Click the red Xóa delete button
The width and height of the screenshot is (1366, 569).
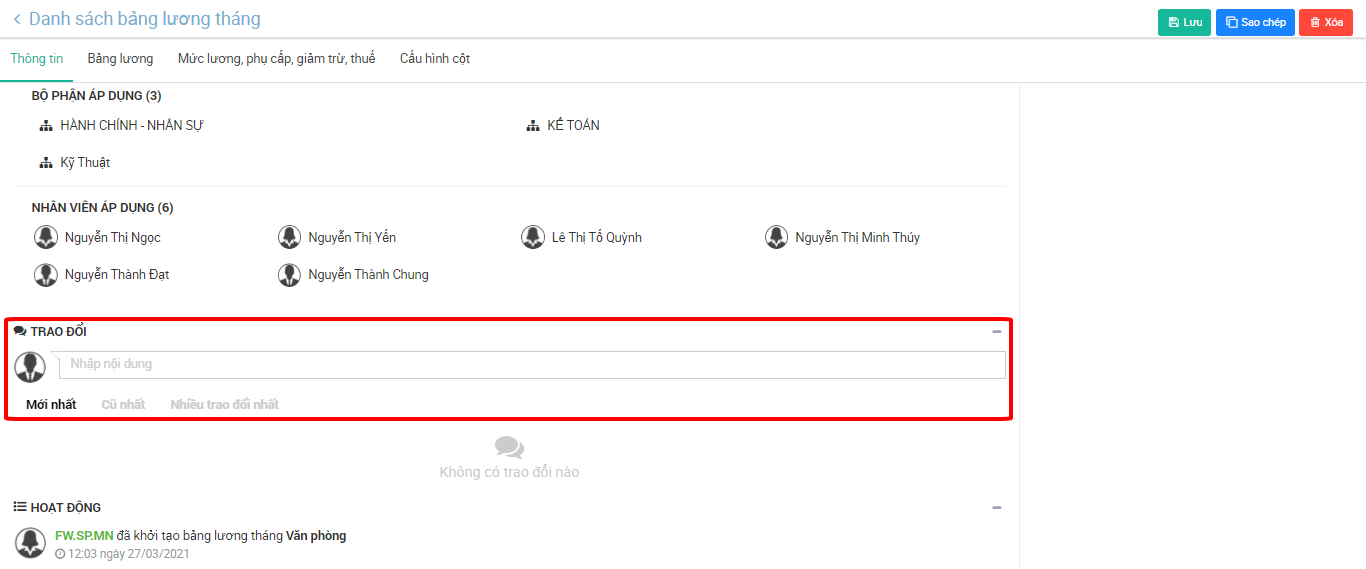point(1325,22)
